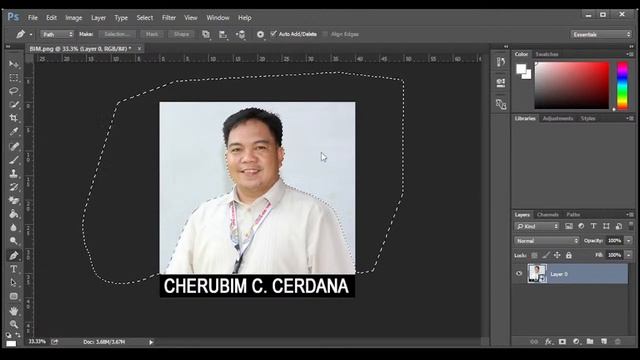This screenshot has height=360, width=640.
Task: Select the Rectangular Marquee tool
Action: pyautogui.click(x=13, y=78)
